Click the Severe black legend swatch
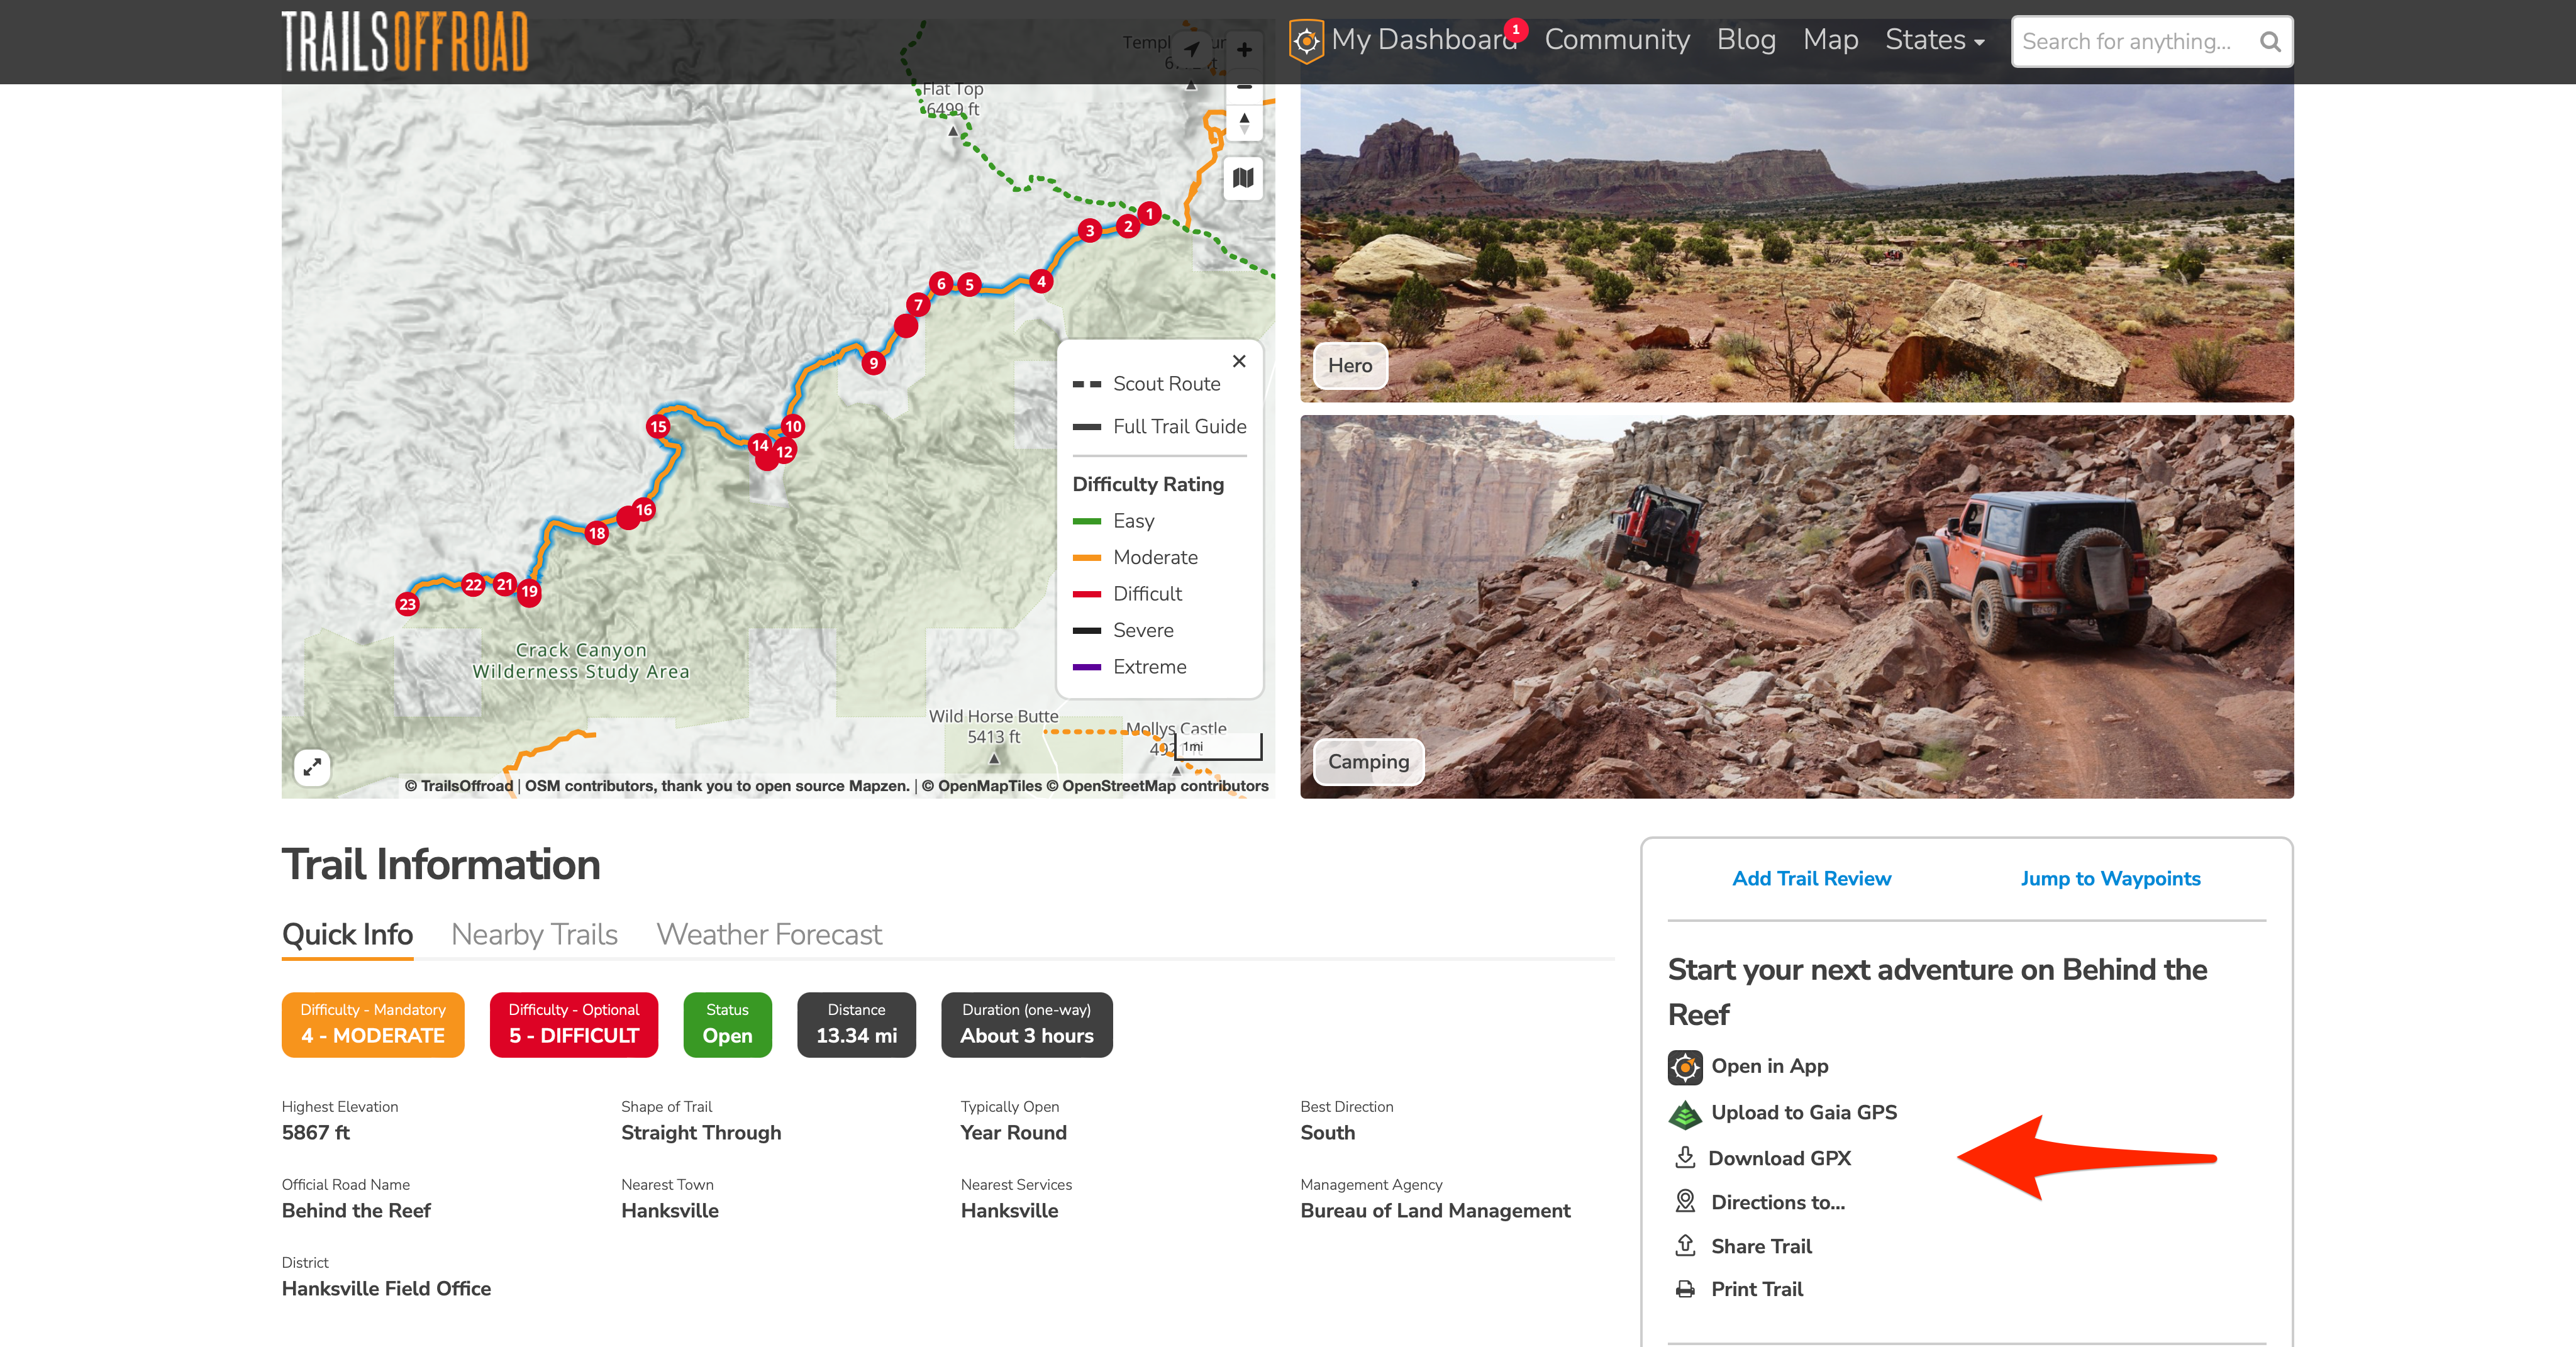 pyautogui.click(x=1087, y=630)
